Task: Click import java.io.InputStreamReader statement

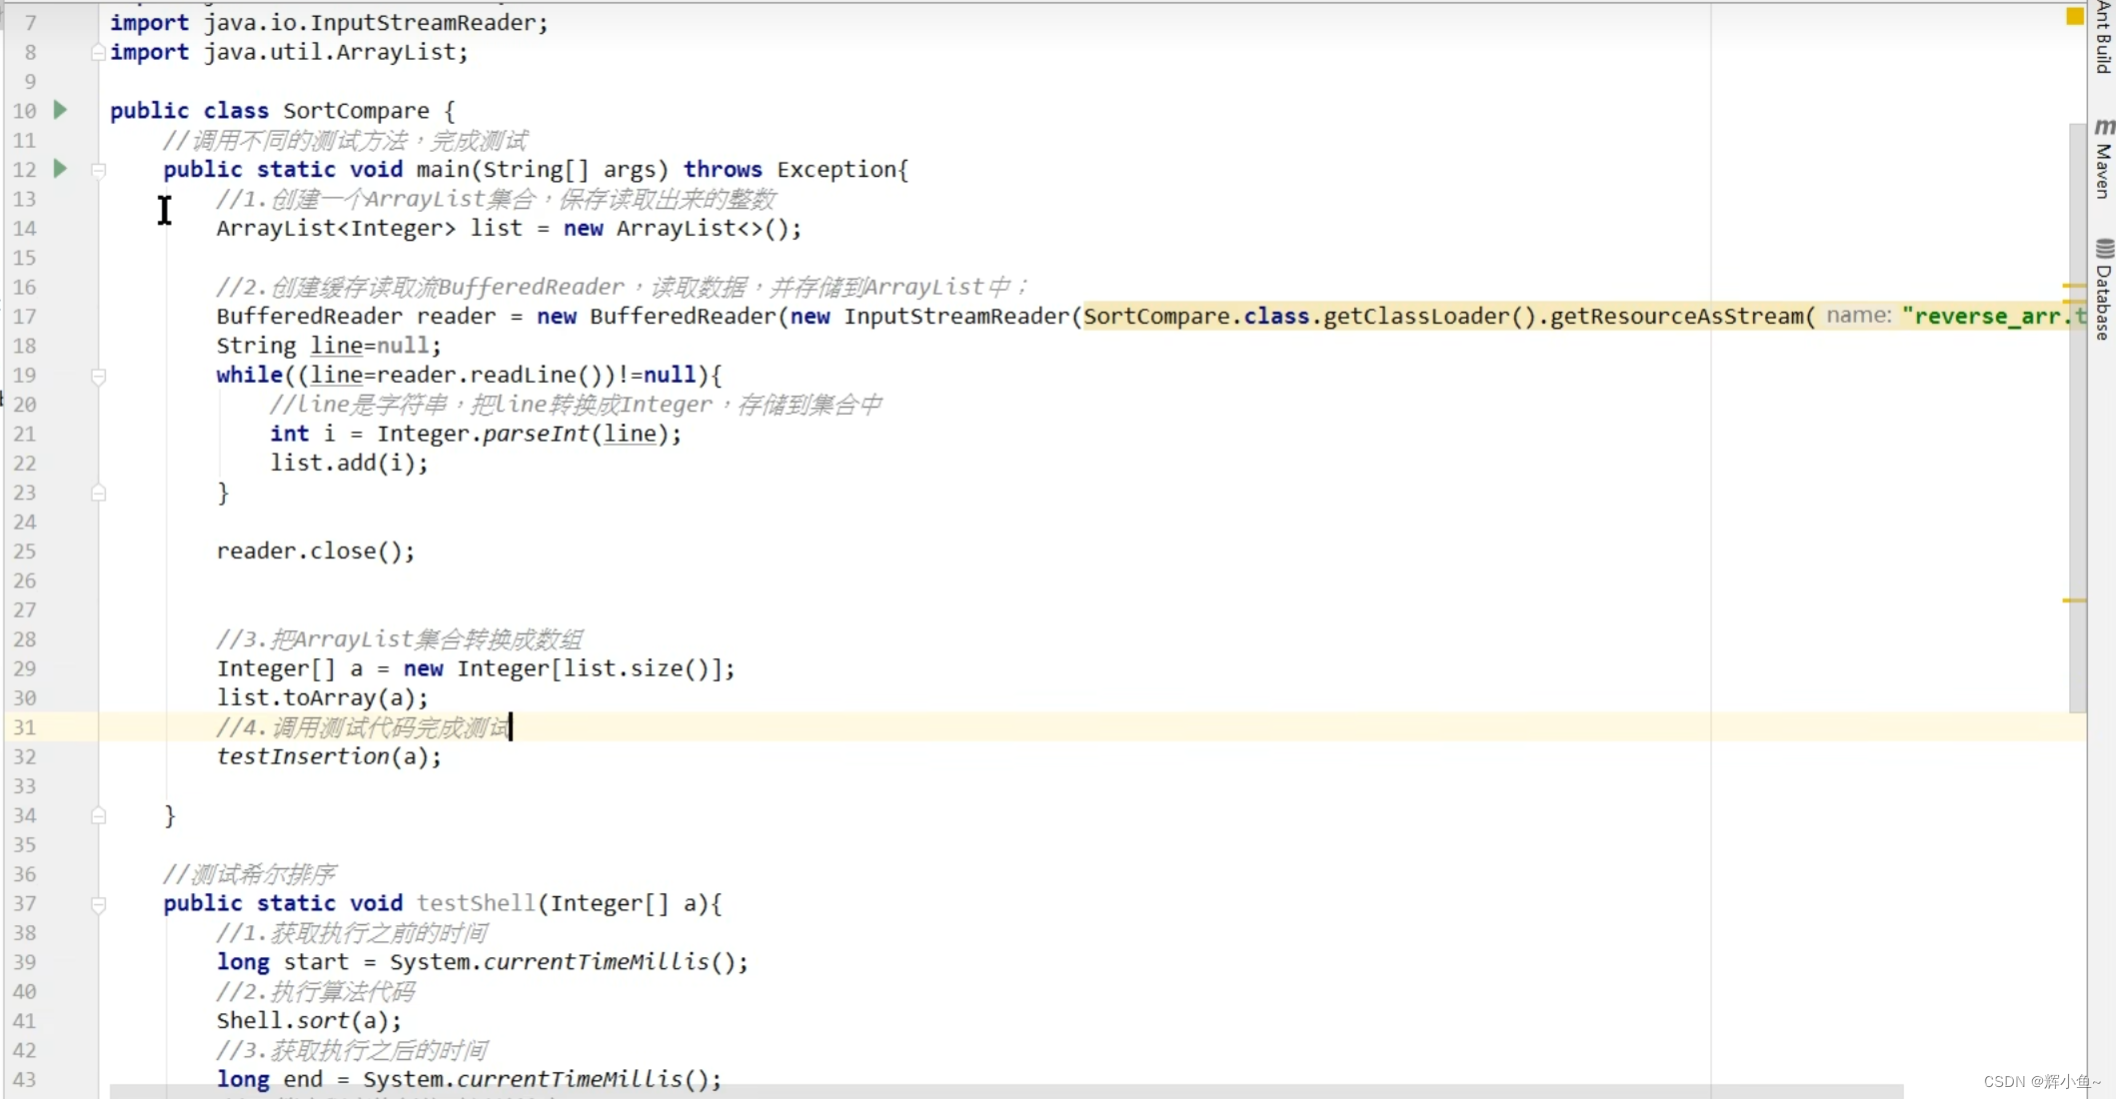Action: 329,22
